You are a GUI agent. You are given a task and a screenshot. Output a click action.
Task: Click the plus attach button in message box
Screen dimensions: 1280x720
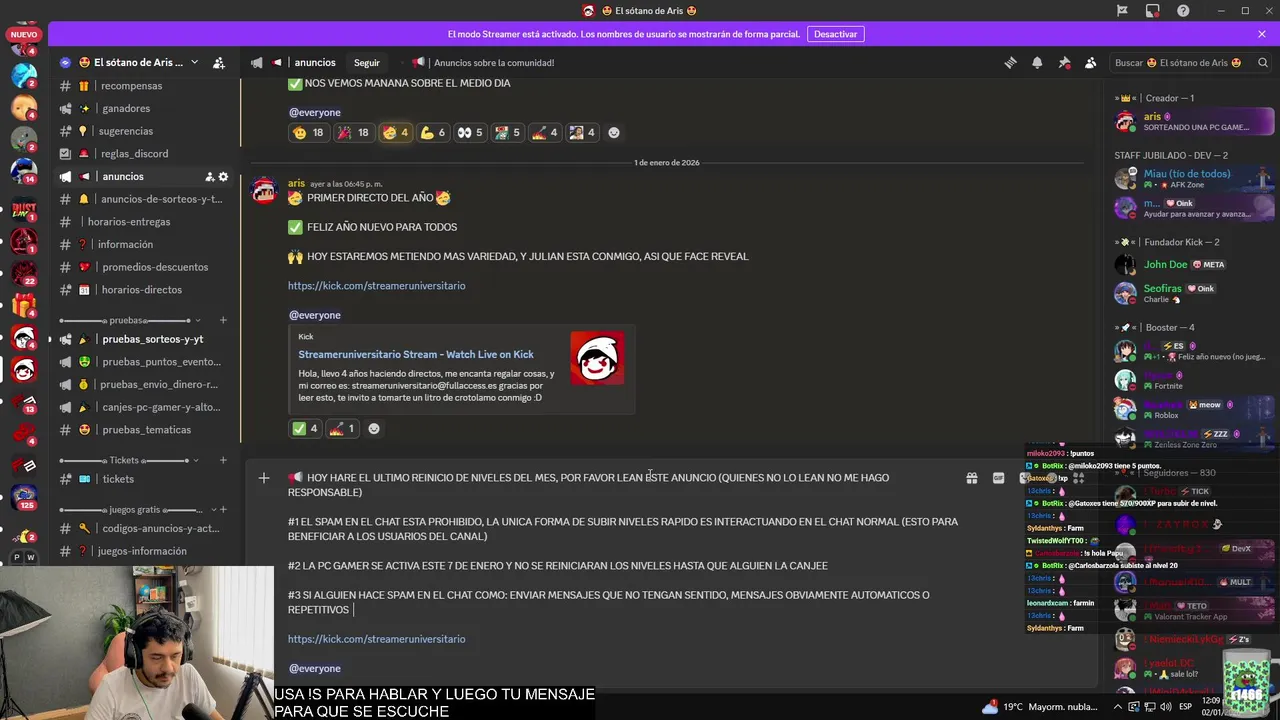(x=264, y=478)
